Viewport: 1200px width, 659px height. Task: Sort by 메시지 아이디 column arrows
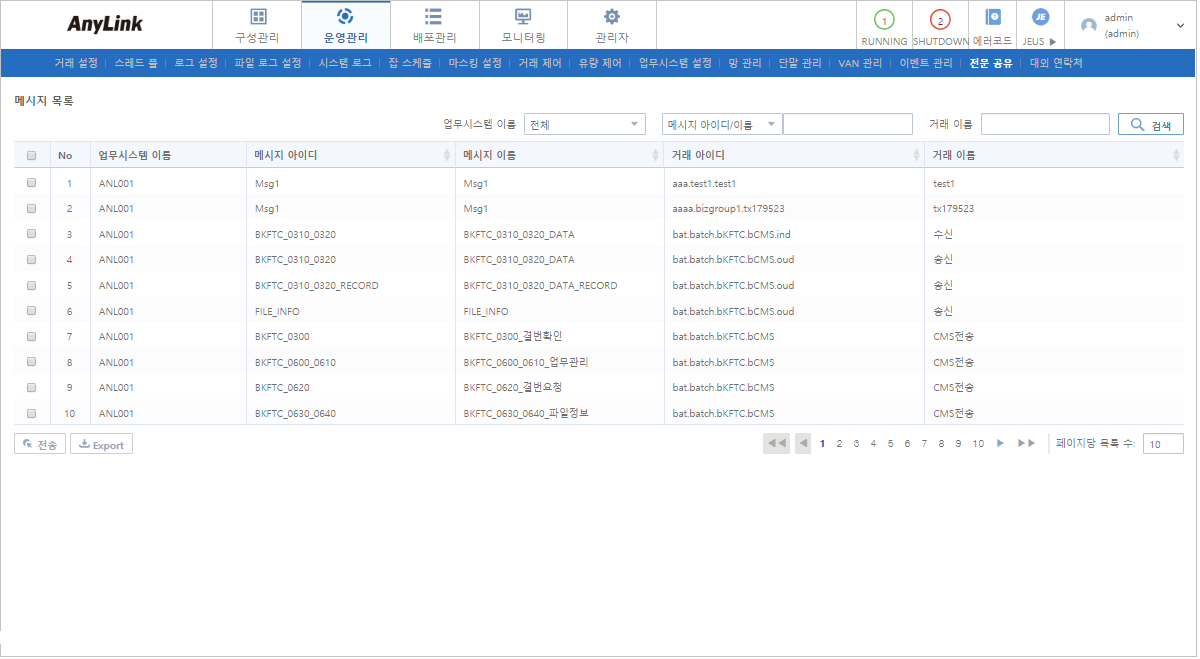tap(447, 156)
